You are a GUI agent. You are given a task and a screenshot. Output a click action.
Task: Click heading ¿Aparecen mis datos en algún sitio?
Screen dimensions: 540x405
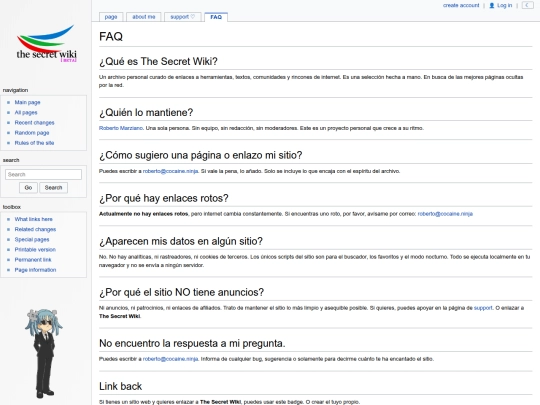tap(181, 241)
